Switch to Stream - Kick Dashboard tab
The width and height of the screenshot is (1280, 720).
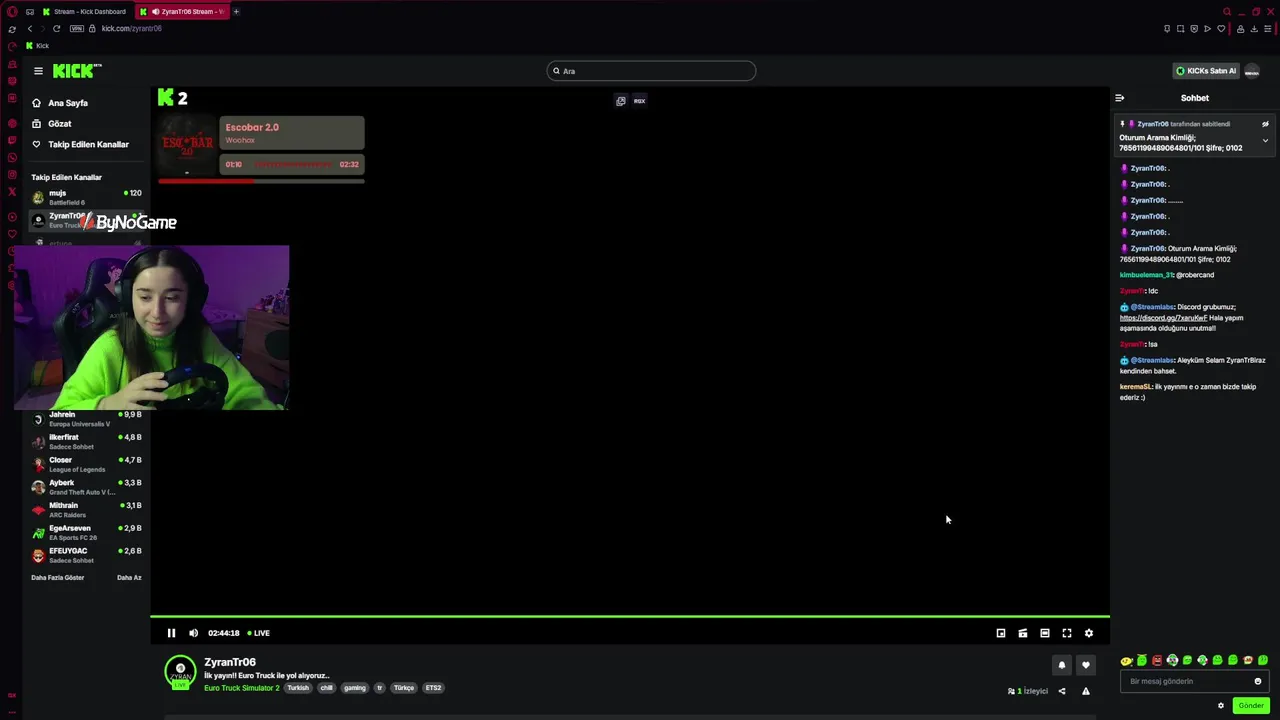[84, 12]
